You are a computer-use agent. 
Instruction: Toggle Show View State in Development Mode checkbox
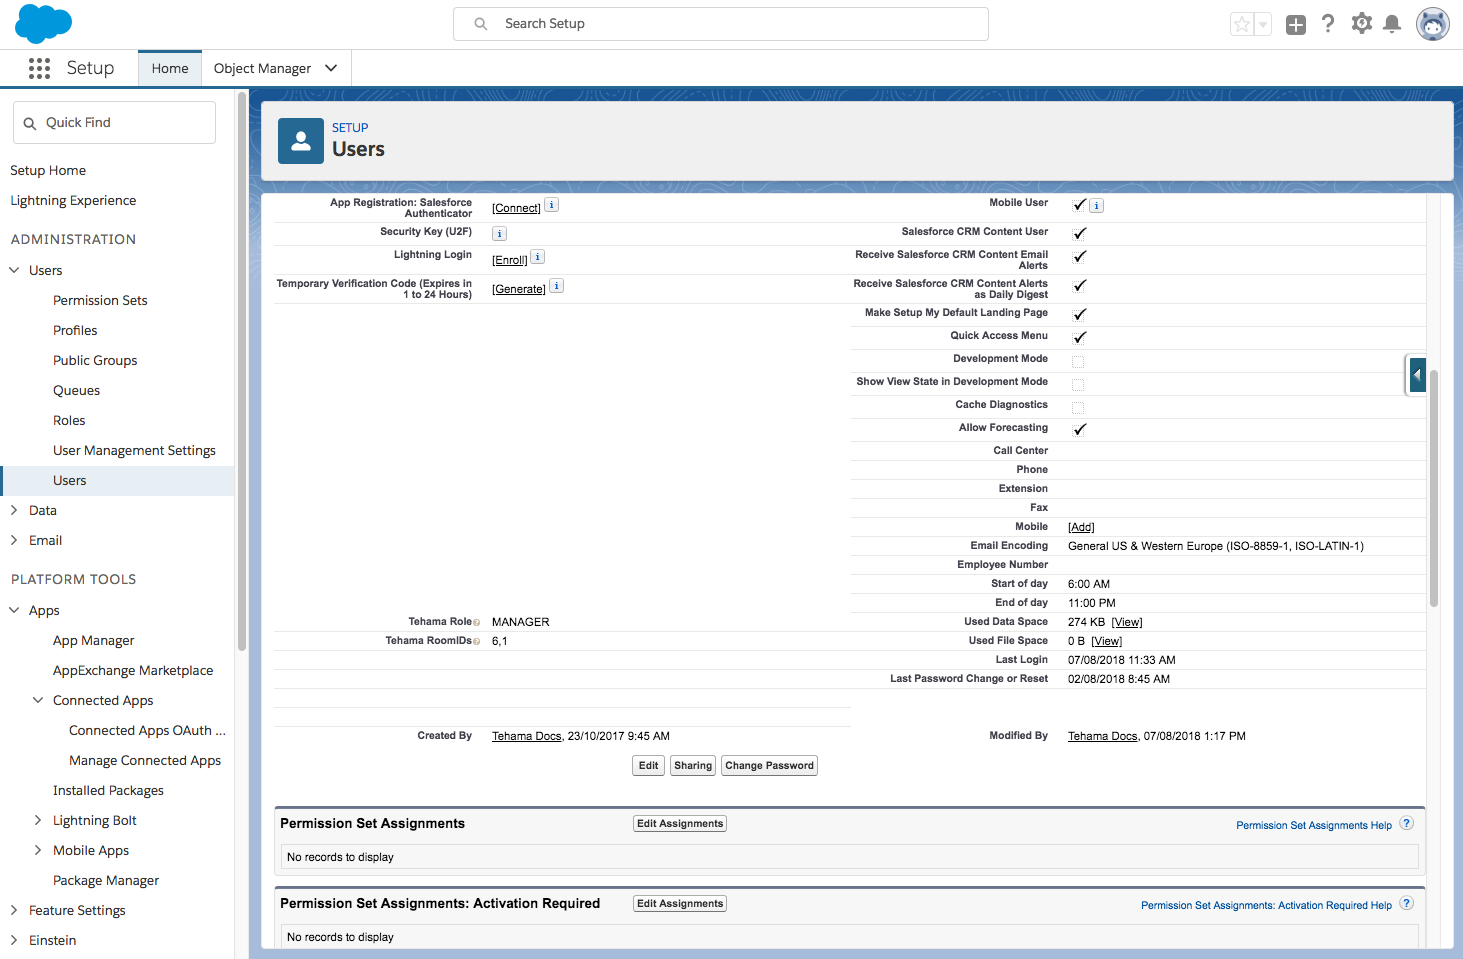(x=1078, y=384)
